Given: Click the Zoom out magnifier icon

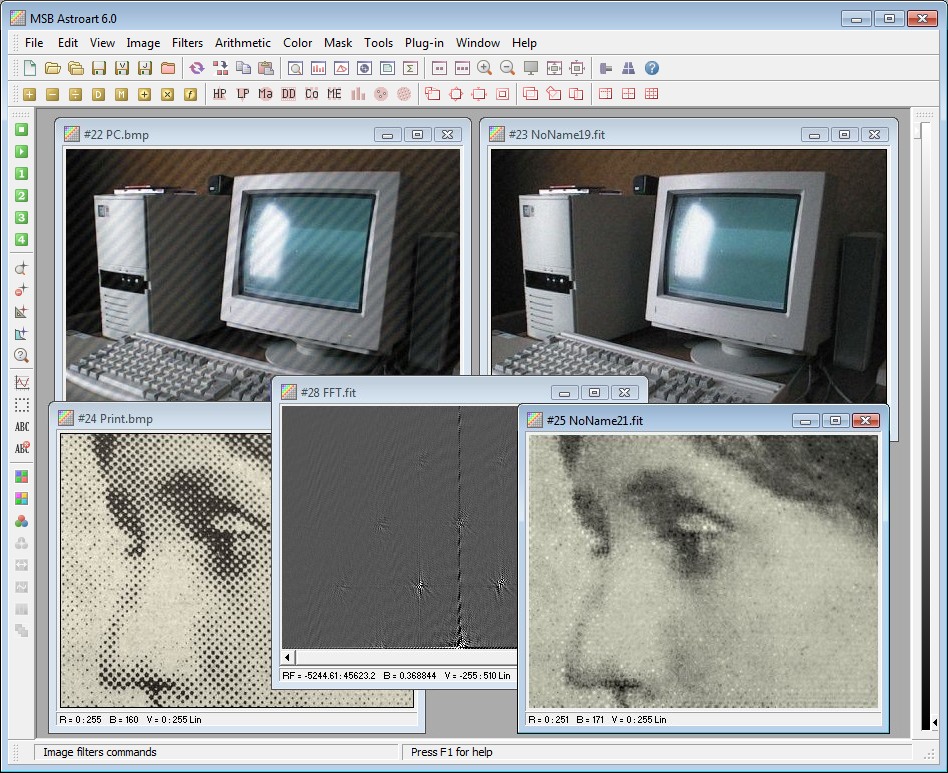Looking at the screenshot, I should (508, 68).
